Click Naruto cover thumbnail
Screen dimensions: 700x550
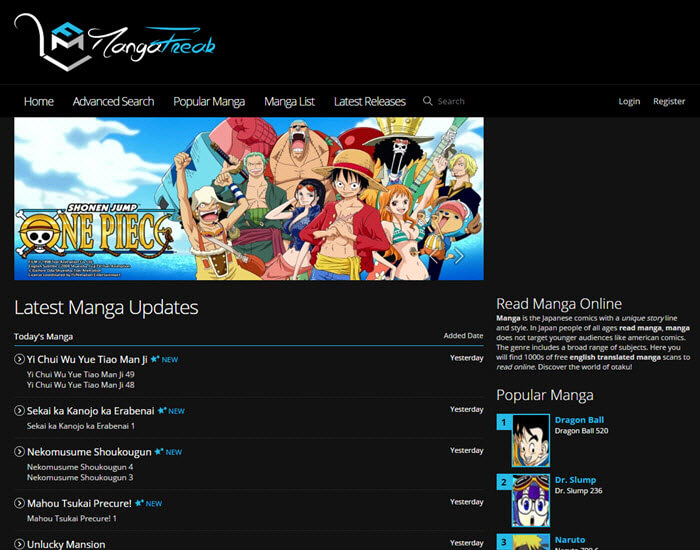[531, 542]
